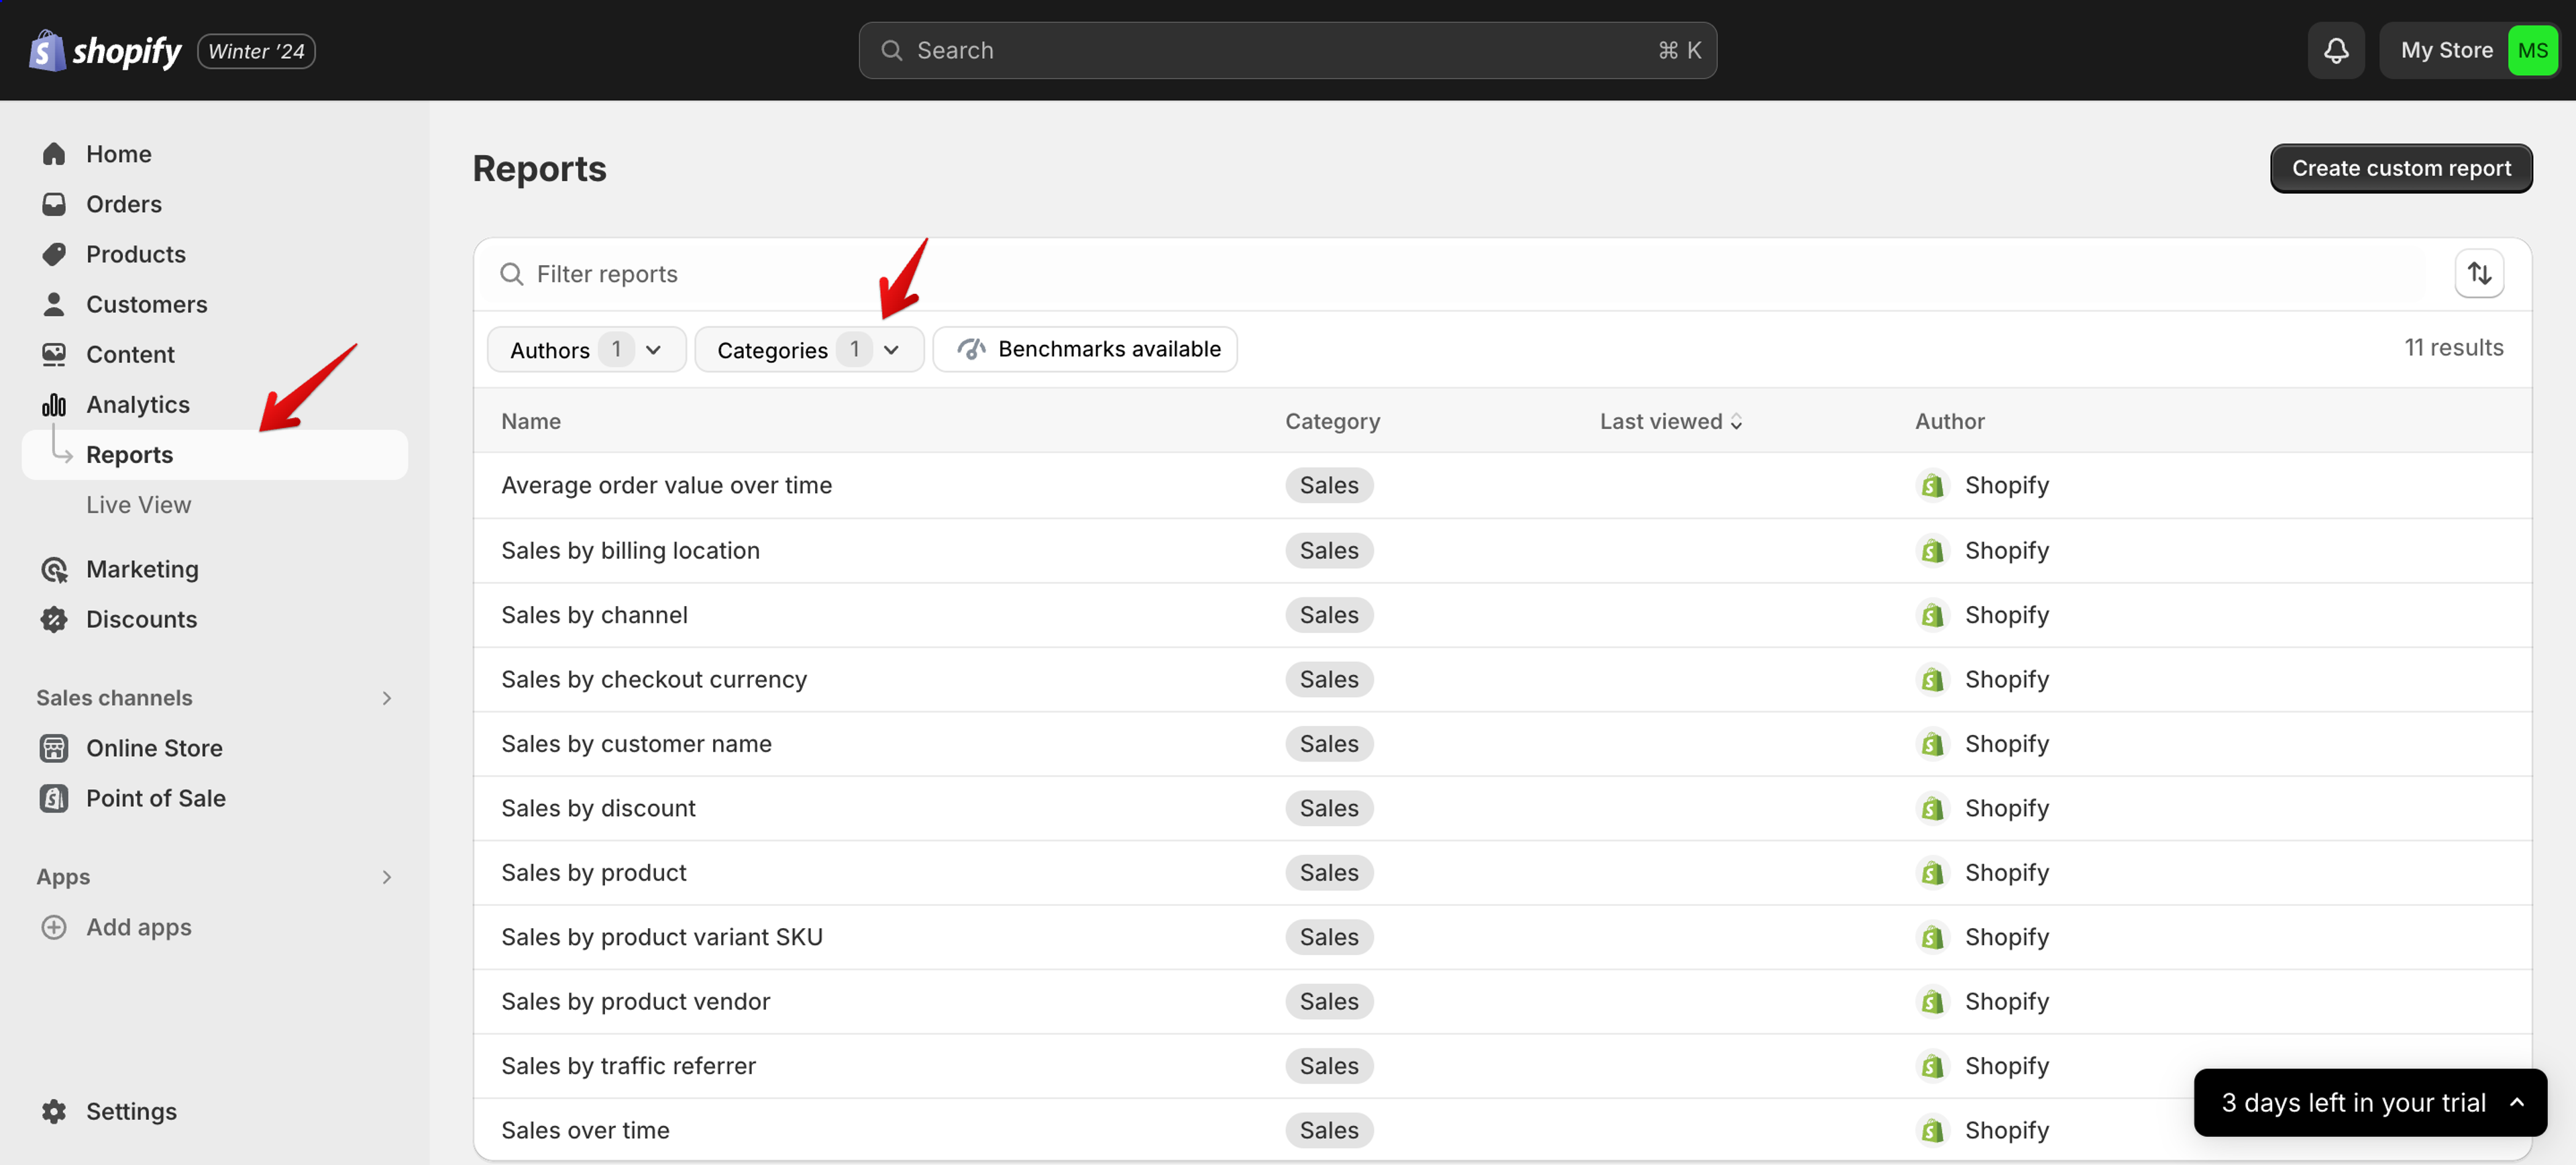Click the Winter '24 badge
The width and height of the screenshot is (2576, 1165).
256,51
